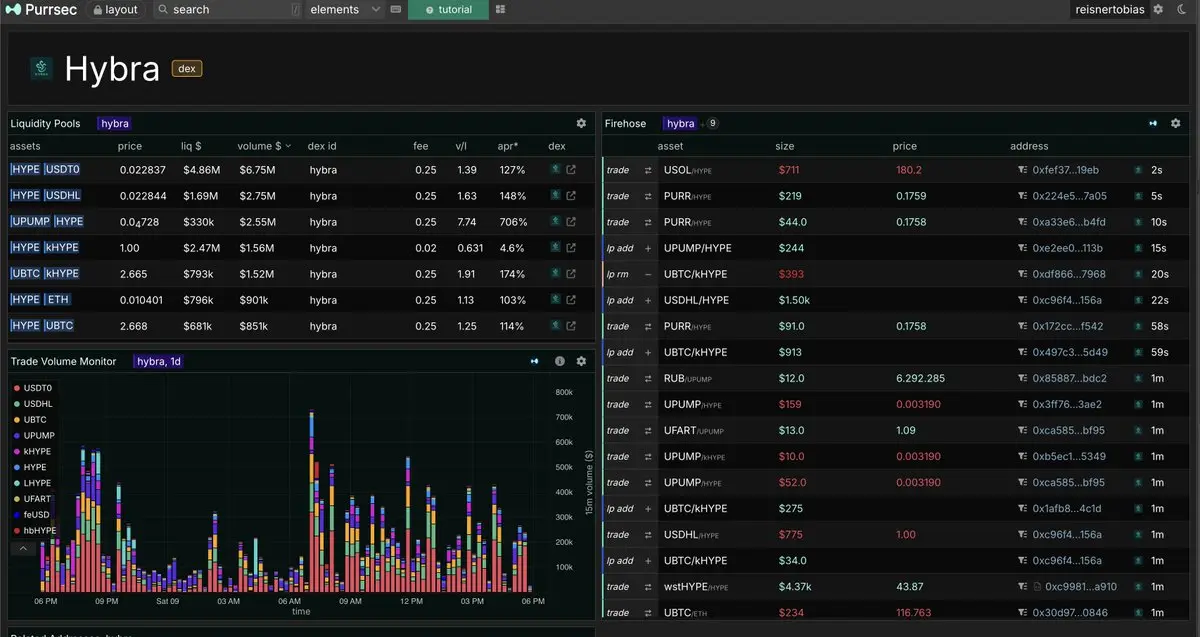Click Firehose size column header
Image resolution: width=1200 pixels, height=637 pixels.
[x=785, y=146]
